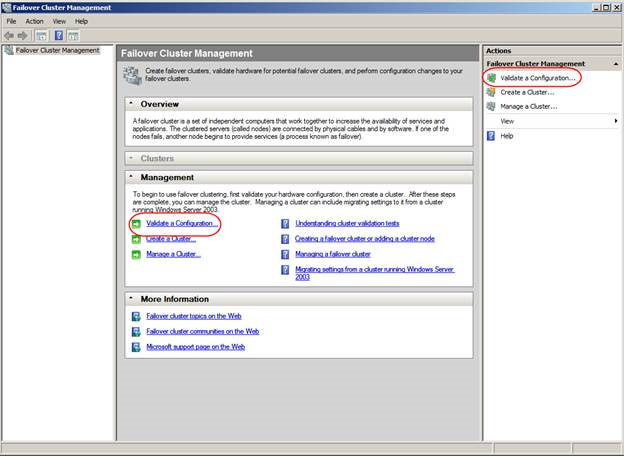Open Managing a failover cluster link
This screenshot has width=624, height=456.
tap(333, 254)
